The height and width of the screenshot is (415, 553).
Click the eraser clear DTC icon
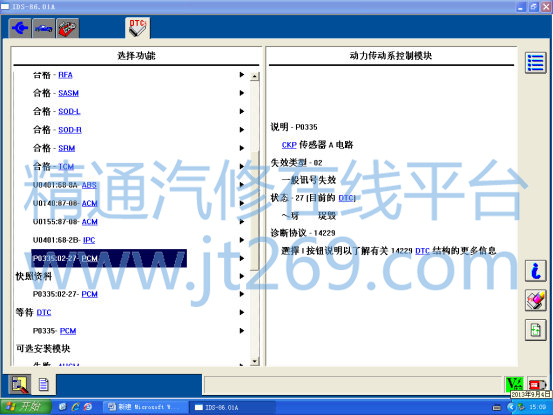click(536, 300)
